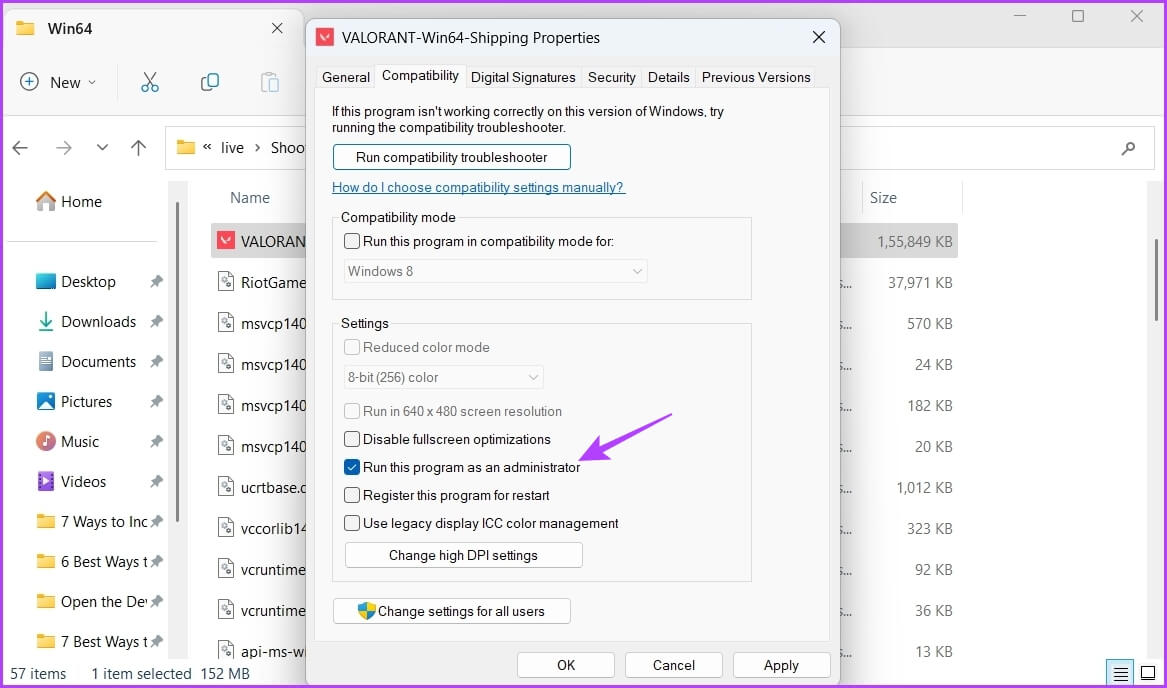This screenshot has height=688, width=1167.
Task: Click the file list vertical scrollbar
Action: pyautogui.click(x=1156, y=279)
